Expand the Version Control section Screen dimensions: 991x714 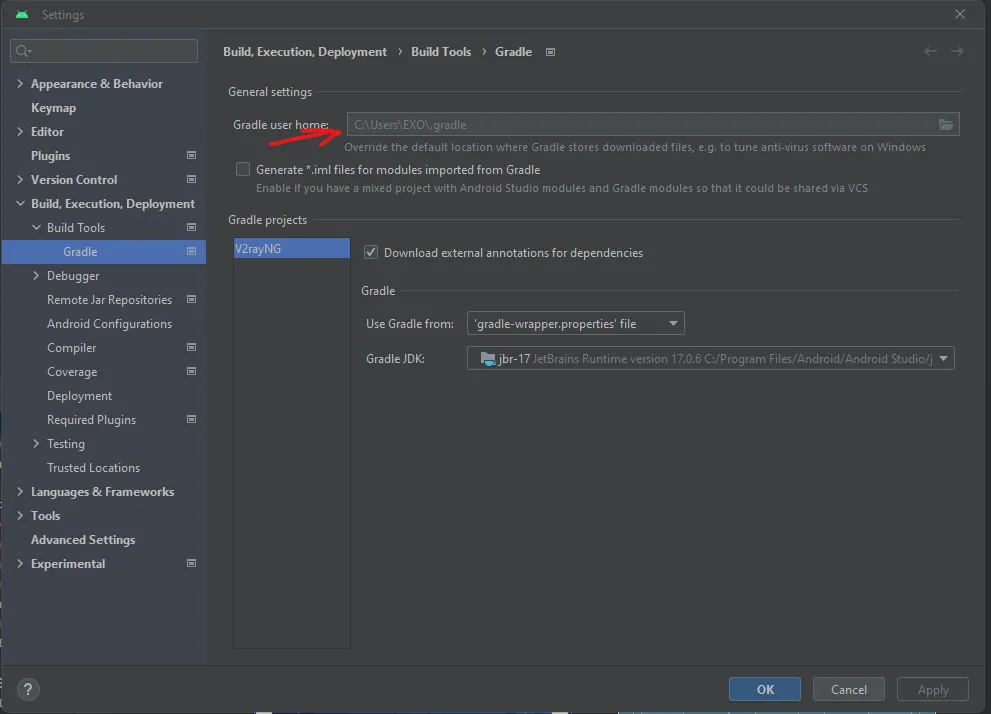point(20,179)
